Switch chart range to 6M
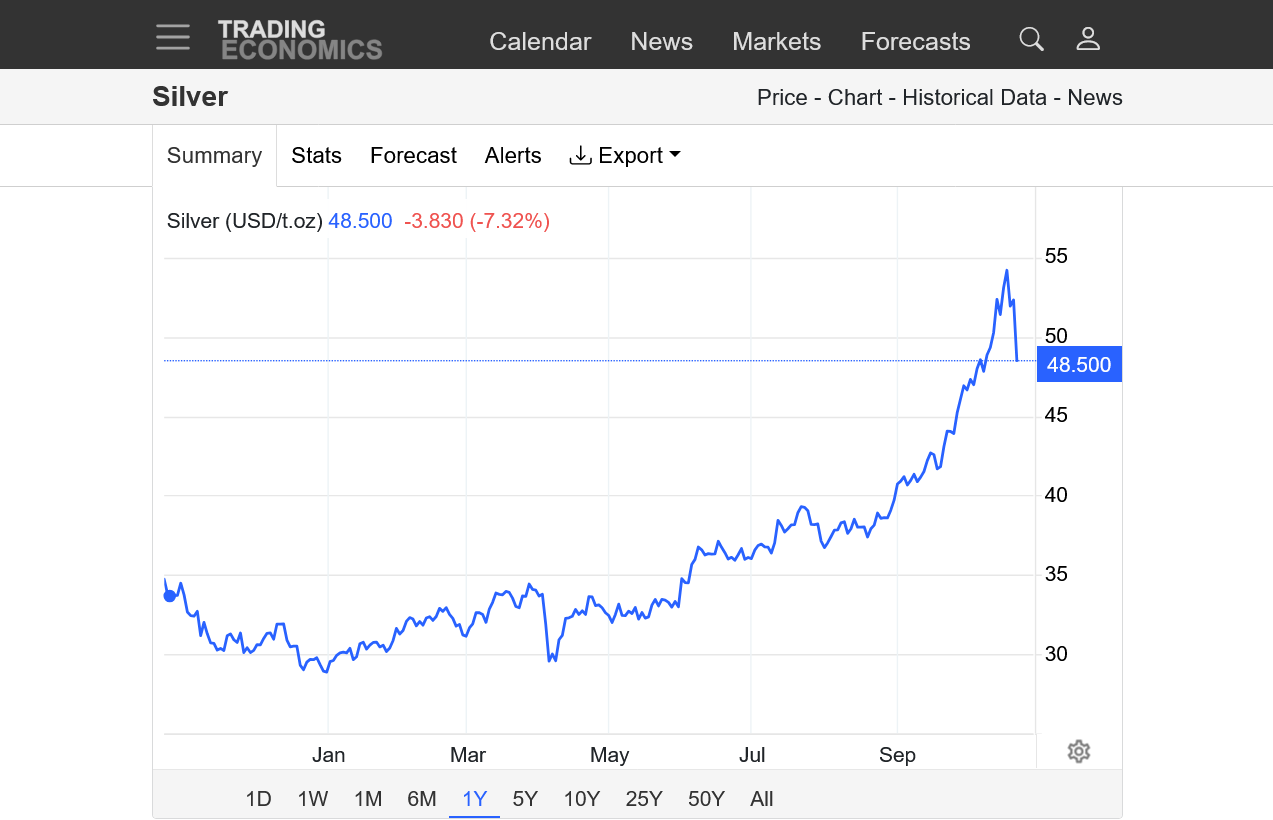The image size is (1273, 820). tap(422, 799)
